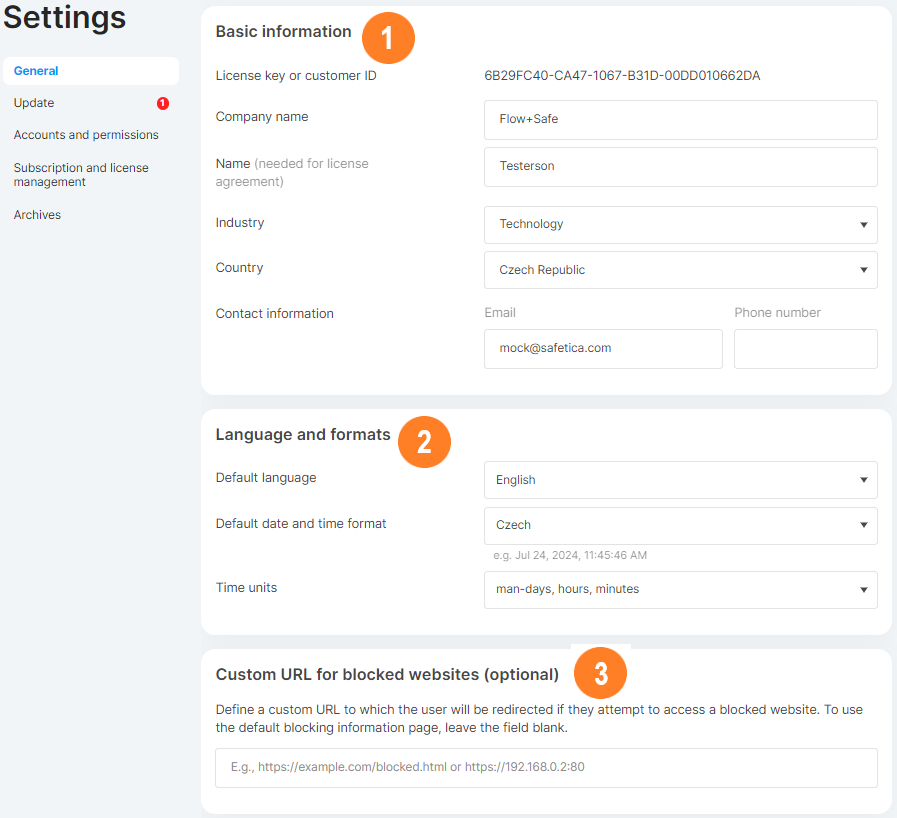The width and height of the screenshot is (897, 818).
Task: Click the custom URL for blocked websites field
Action: click(546, 768)
